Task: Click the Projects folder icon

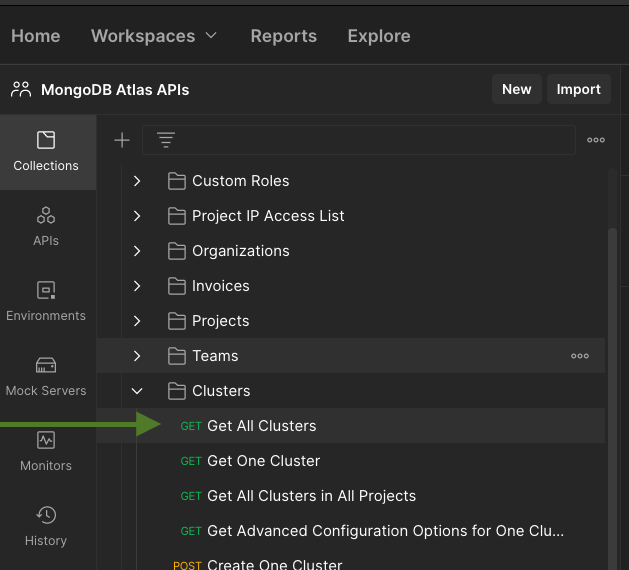Action: pos(177,321)
